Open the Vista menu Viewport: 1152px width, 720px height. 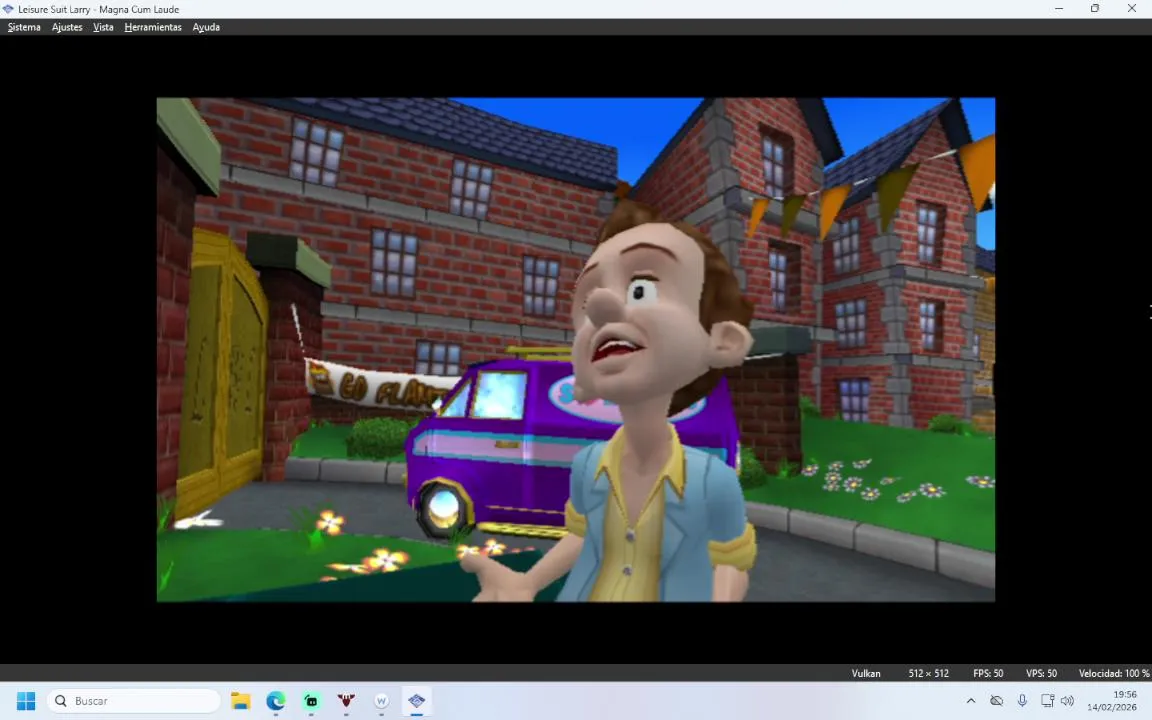pos(103,27)
